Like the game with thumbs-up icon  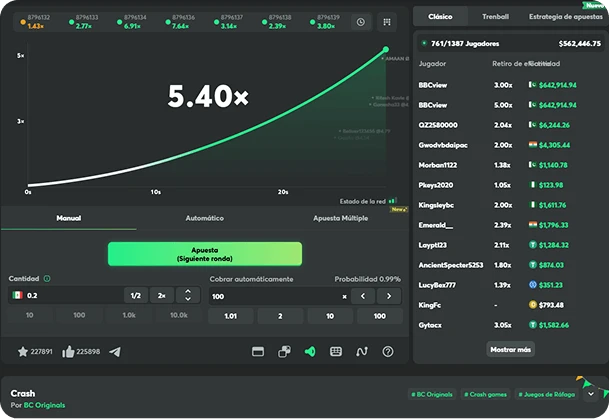[x=68, y=352]
